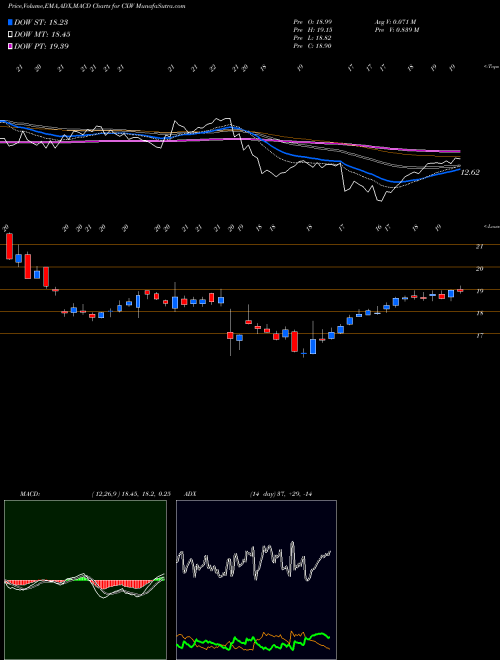Click the 12.62 value label beside EMA lines
Image resolution: width=500 pixels, height=660 pixels.
click(470, 172)
